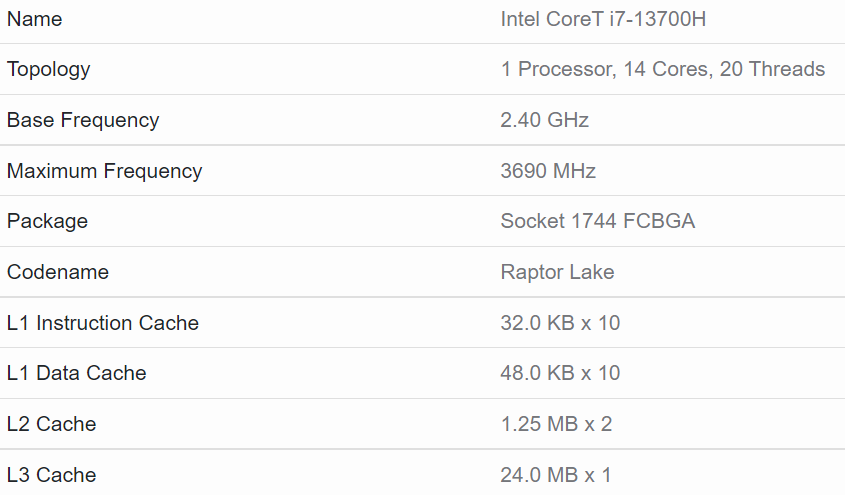Click the 1.25 MB x 2 value

tap(556, 424)
